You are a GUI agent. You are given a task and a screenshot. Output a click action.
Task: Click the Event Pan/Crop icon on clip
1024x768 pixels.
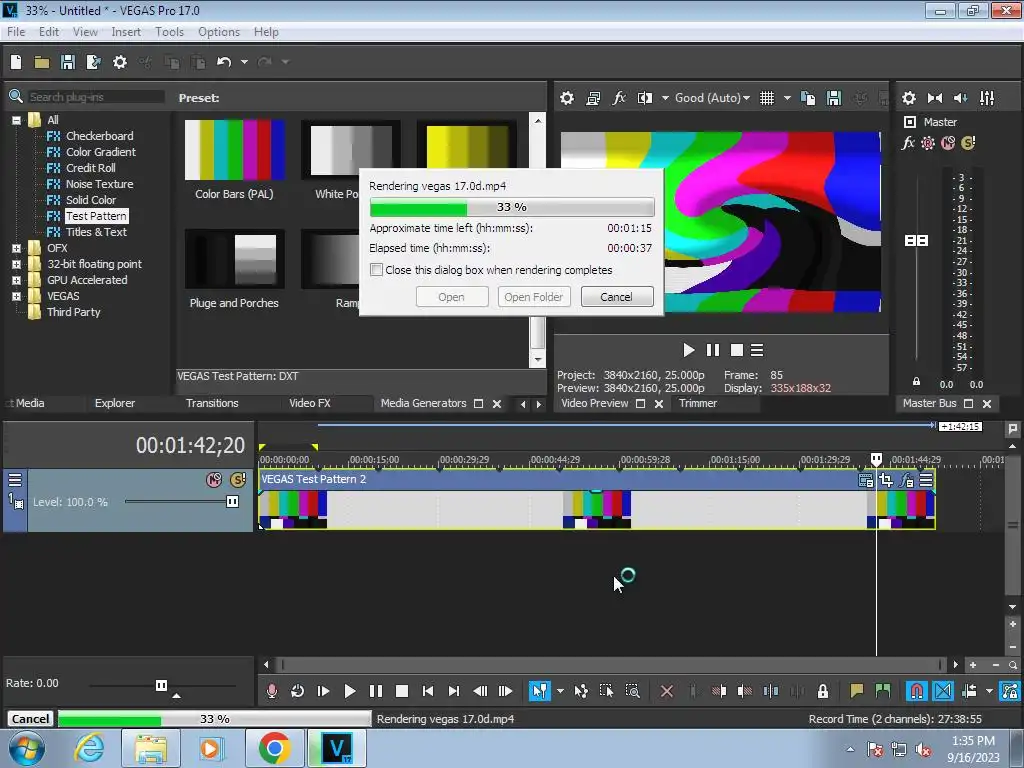point(886,481)
